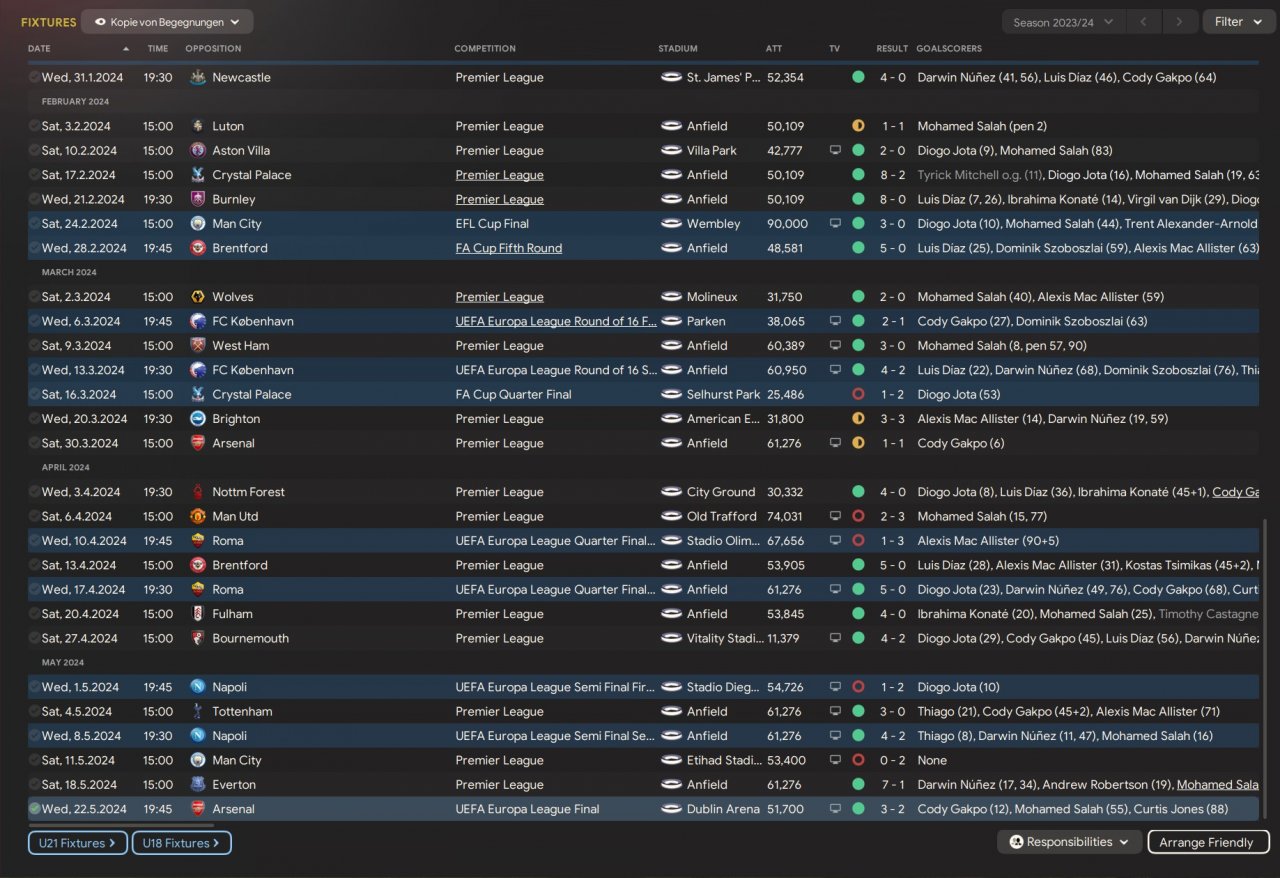Click the 7 - 1 result against Everton
The image size is (1280, 878).
point(893,785)
